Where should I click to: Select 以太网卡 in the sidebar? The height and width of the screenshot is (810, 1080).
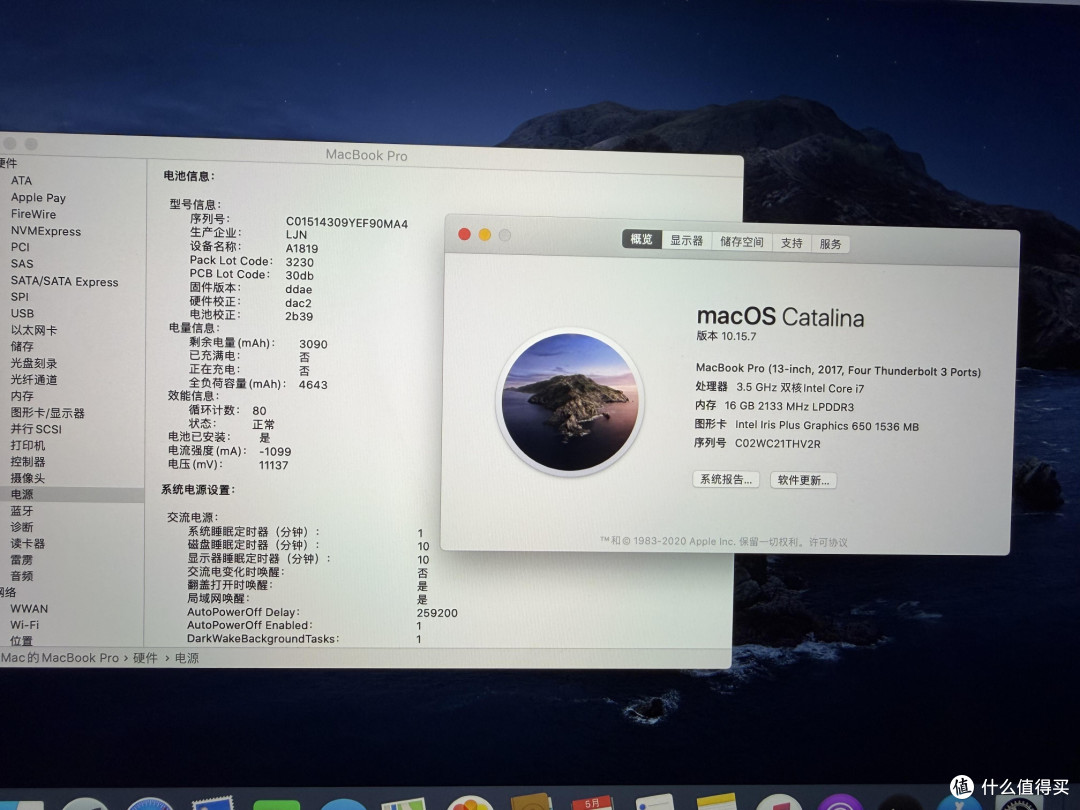[34, 330]
